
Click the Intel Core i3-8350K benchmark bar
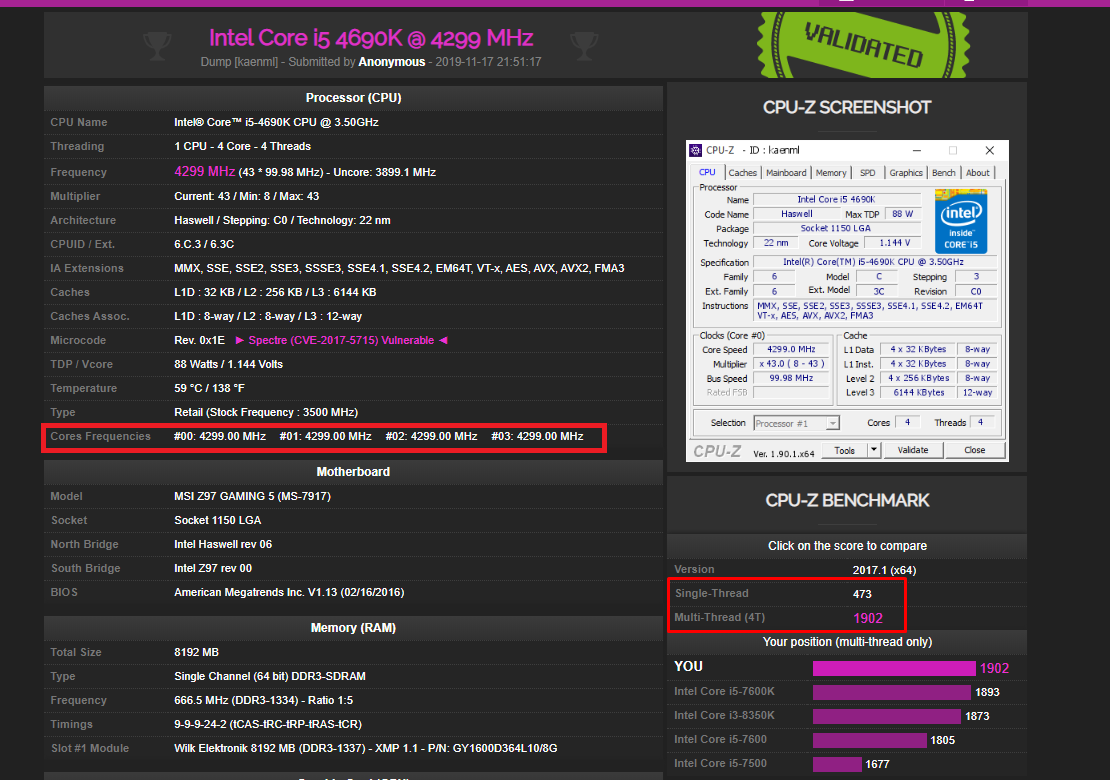pyautogui.click(x=887, y=716)
